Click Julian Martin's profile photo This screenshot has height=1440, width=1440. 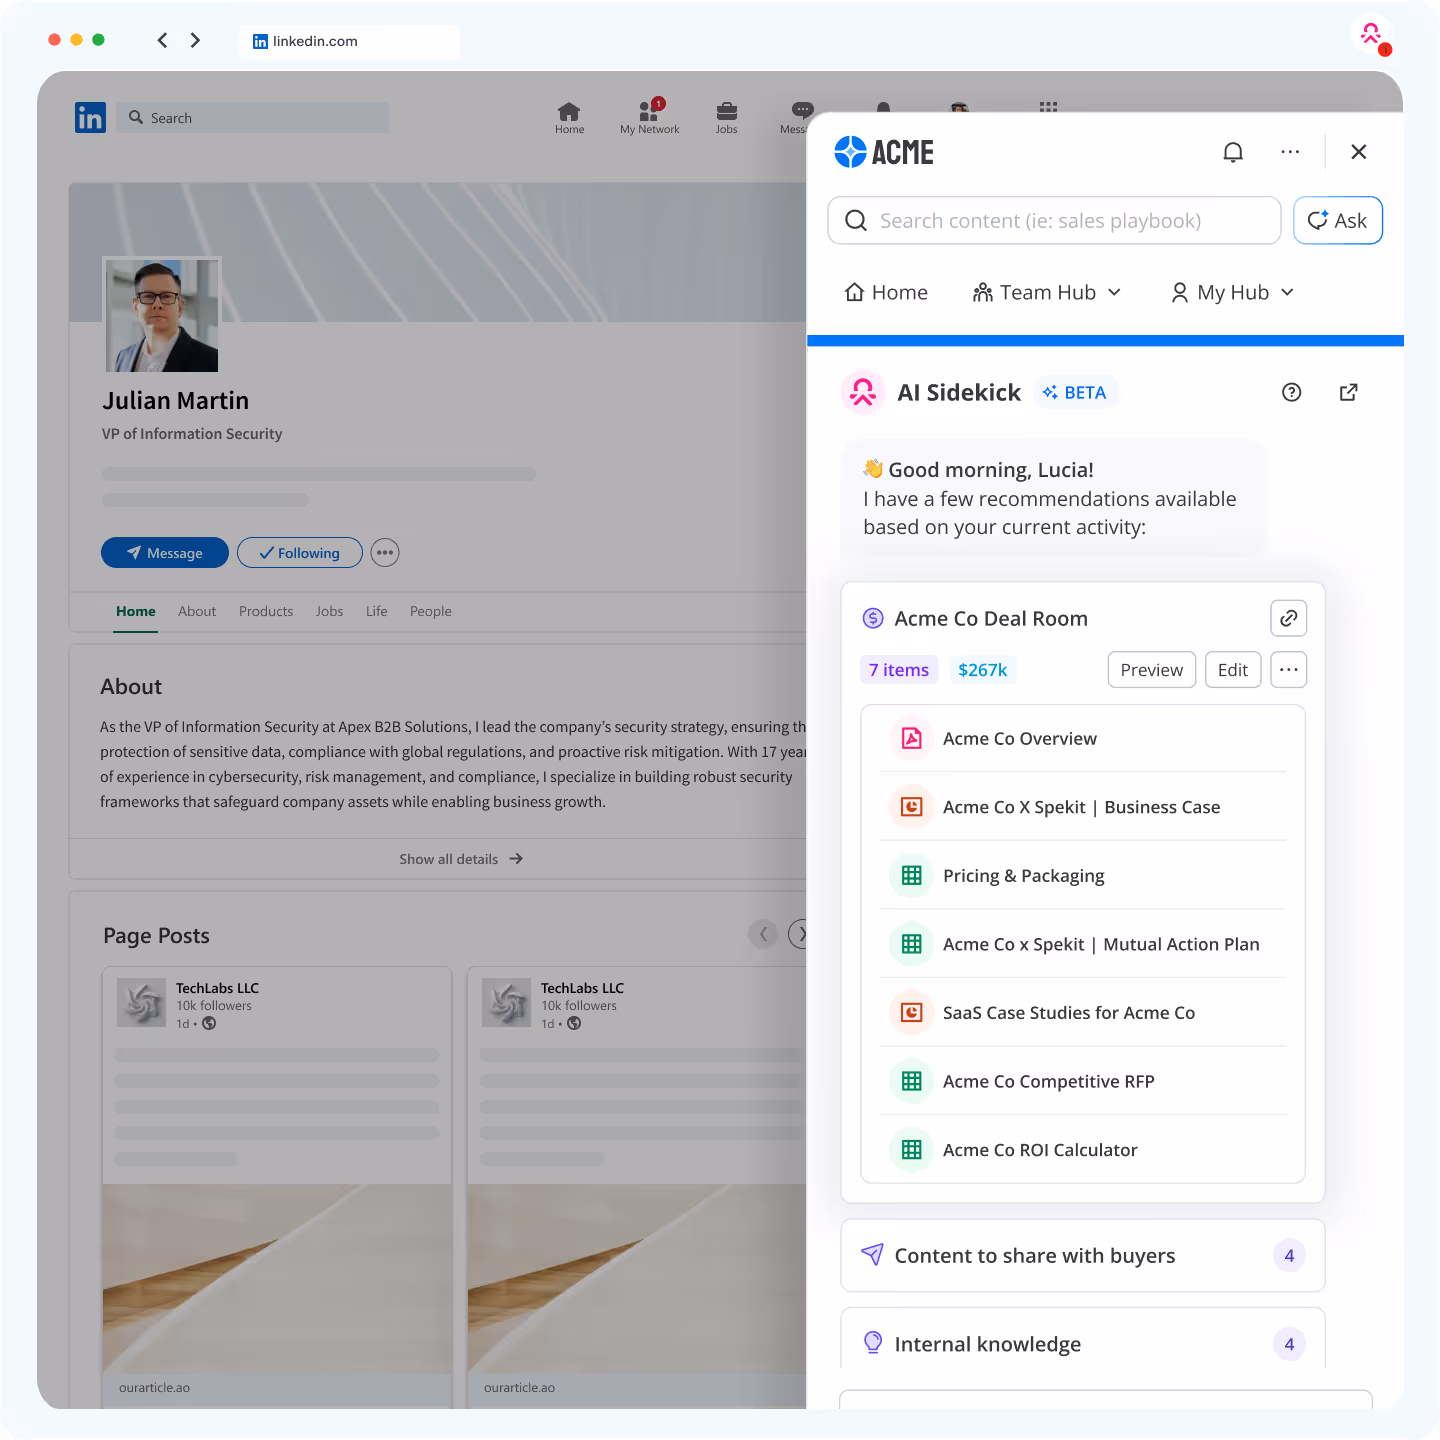tap(161, 316)
